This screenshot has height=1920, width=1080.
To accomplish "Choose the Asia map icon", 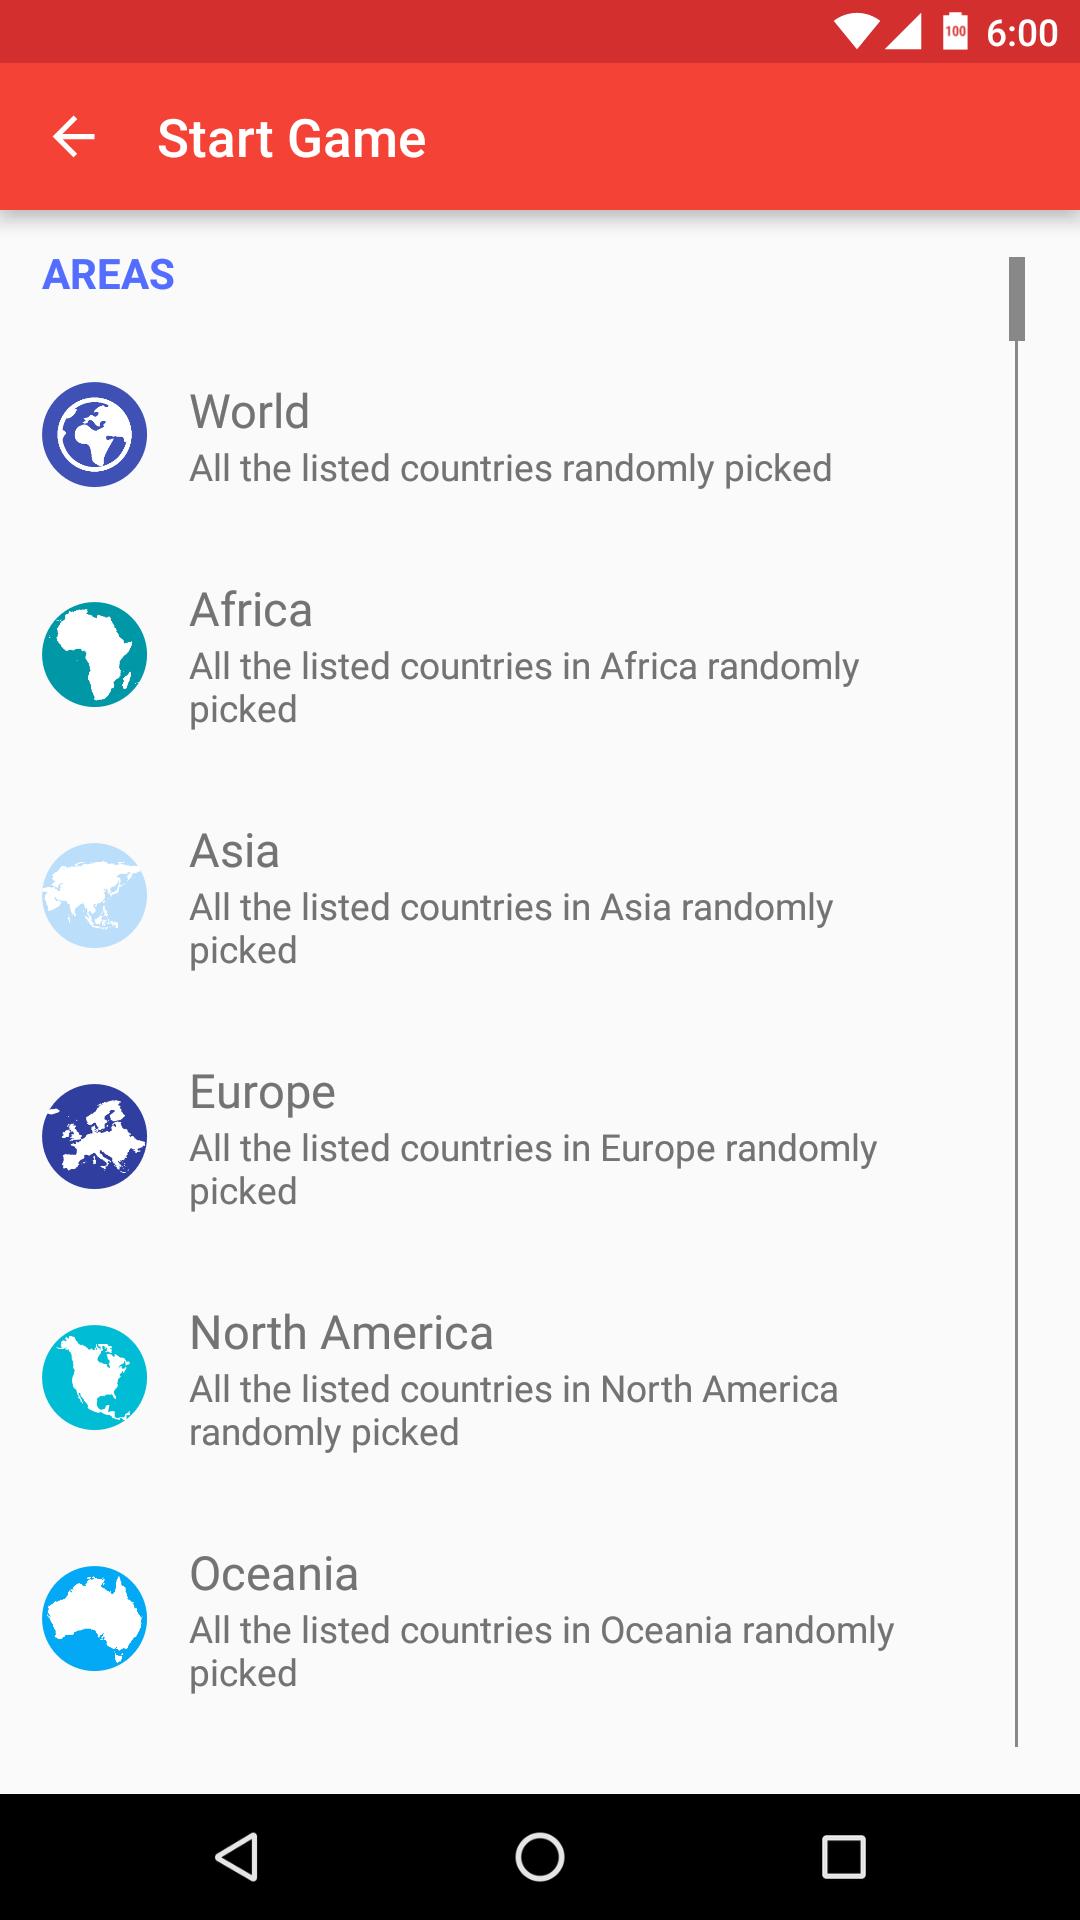I will 94,896.
